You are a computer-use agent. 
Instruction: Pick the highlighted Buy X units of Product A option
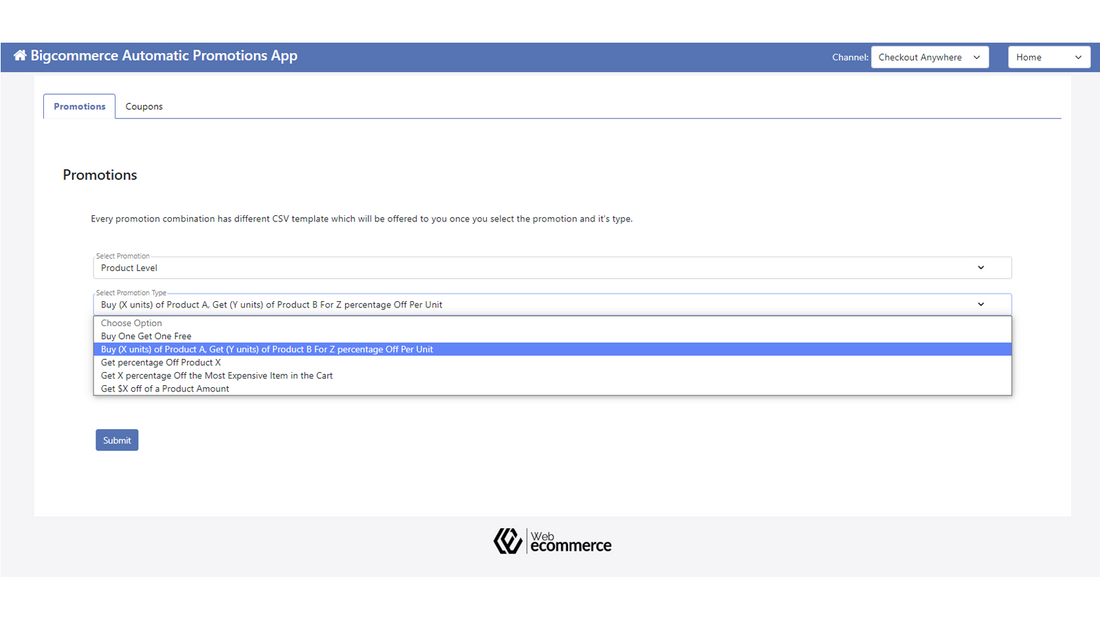(552, 350)
